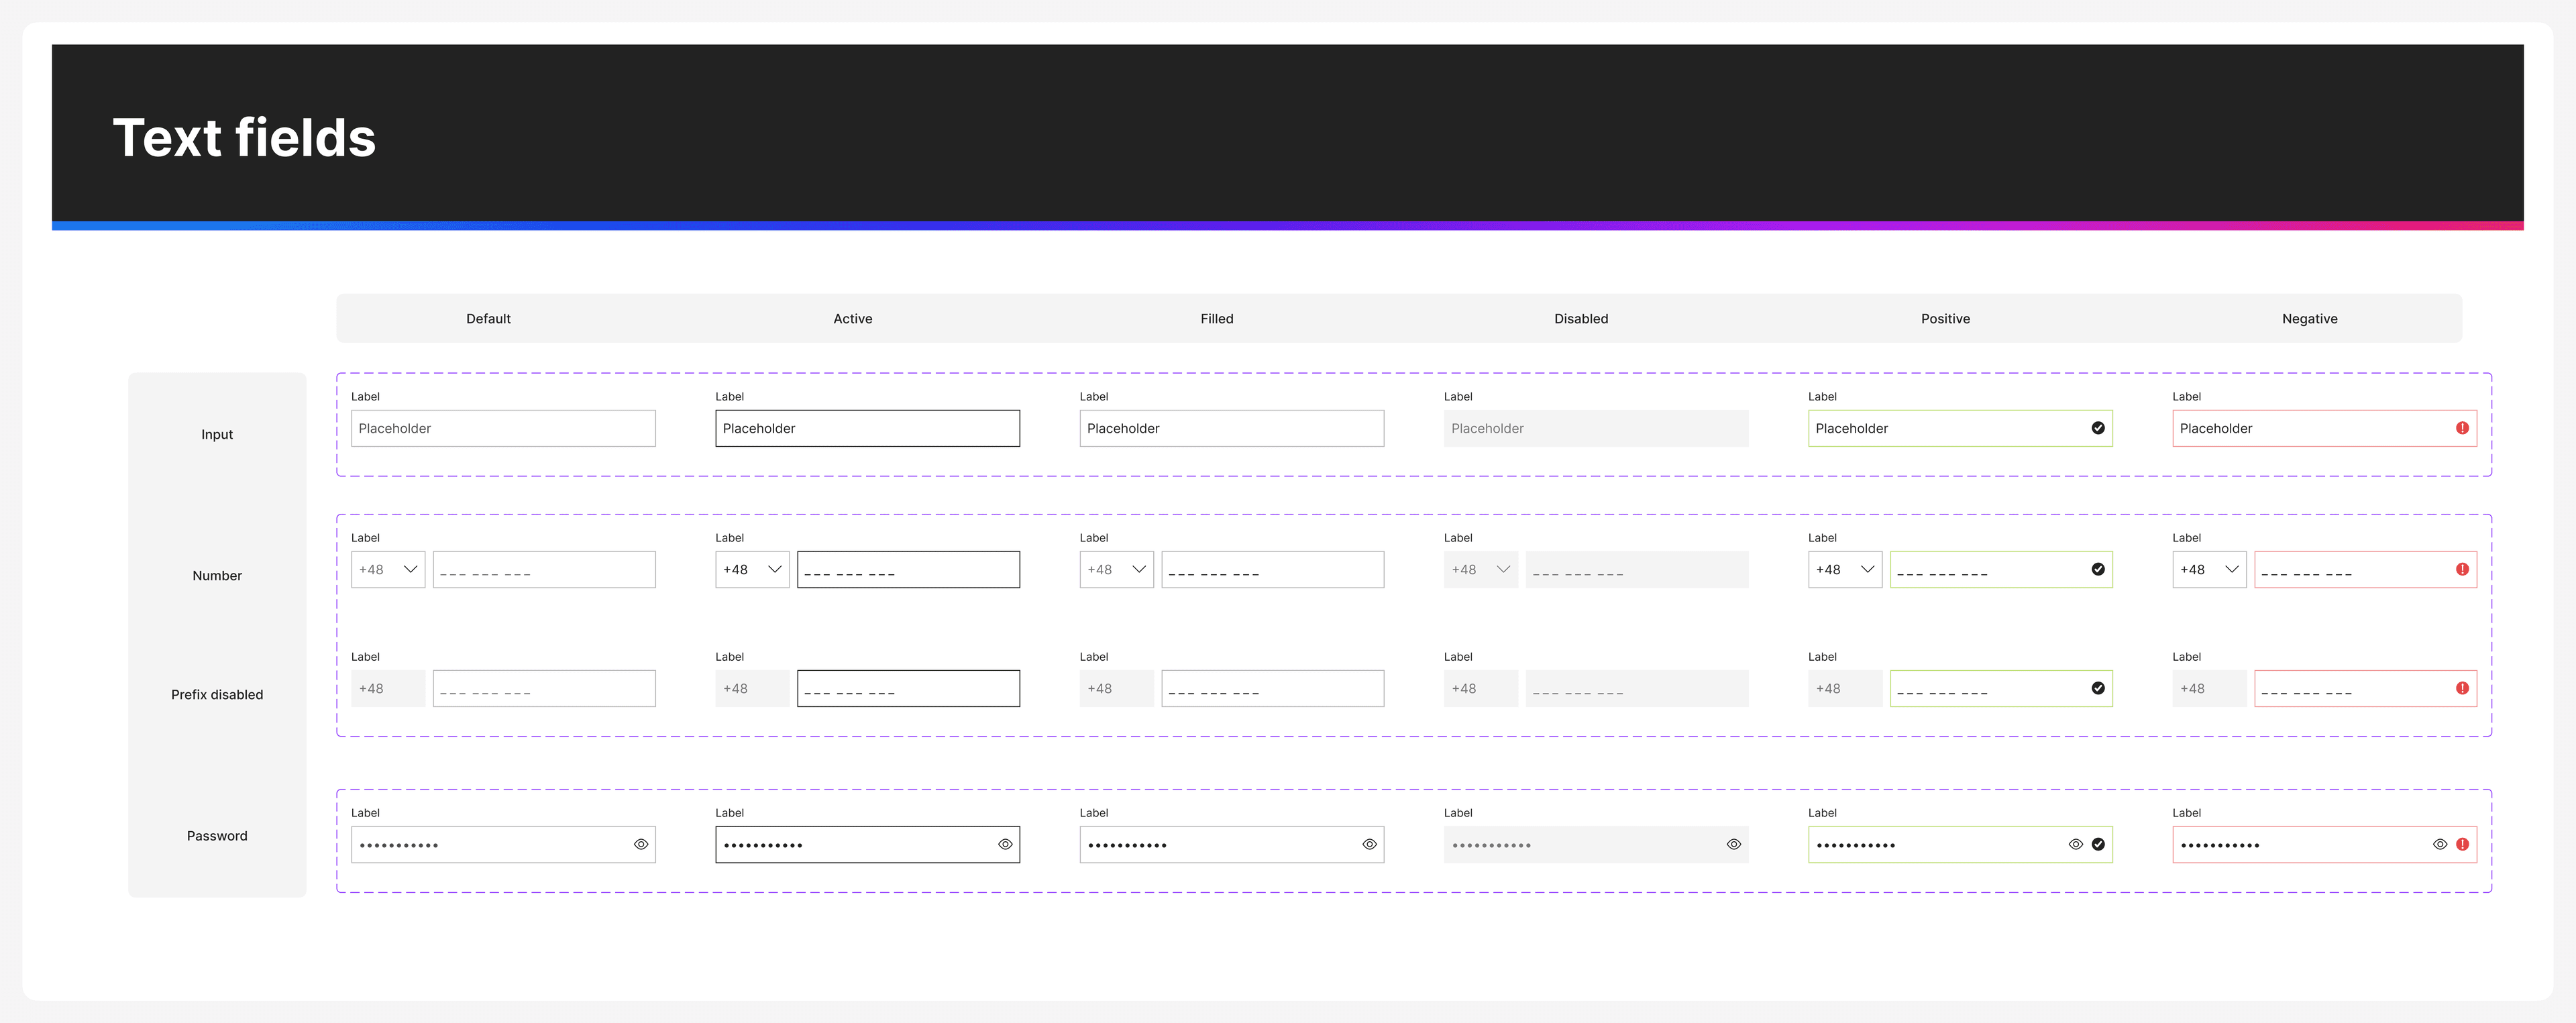Click the gradient divider under Text fields header
This screenshot has height=1023, width=2576.
(x=1288, y=226)
